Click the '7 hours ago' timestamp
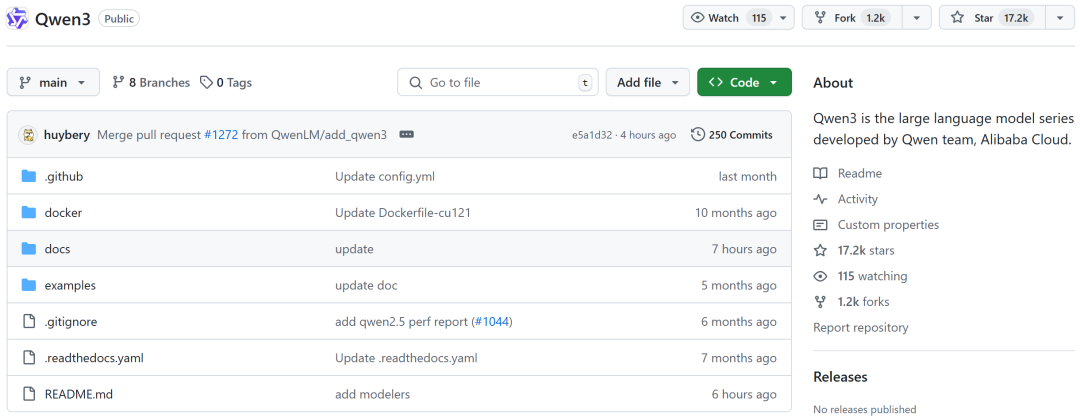 pos(744,249)
